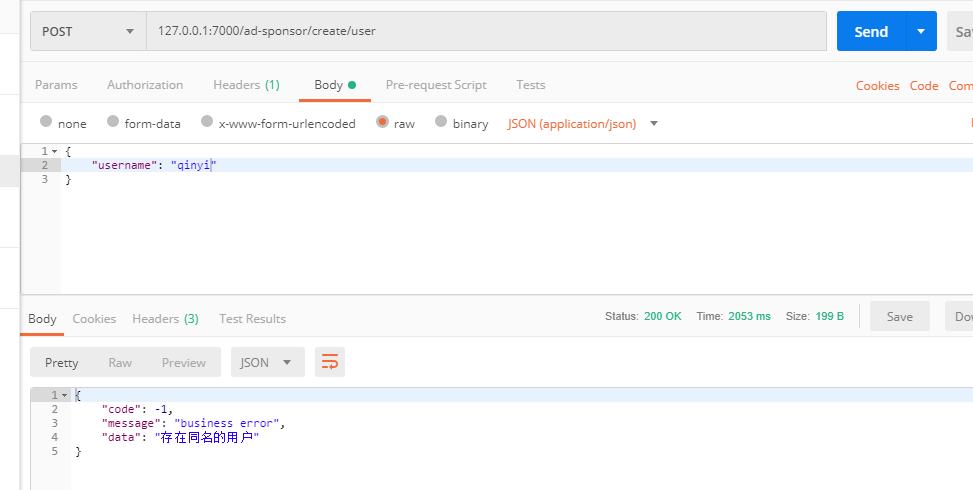
Task: Open the Test Results tab
Action: (x=253, y=319)
